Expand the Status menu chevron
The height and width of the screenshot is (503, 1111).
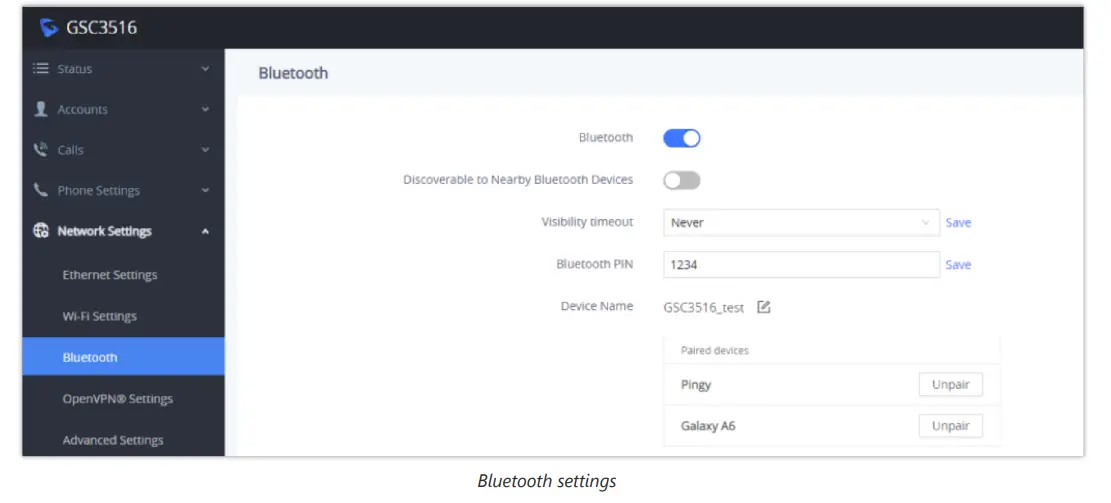pos(205,69)
